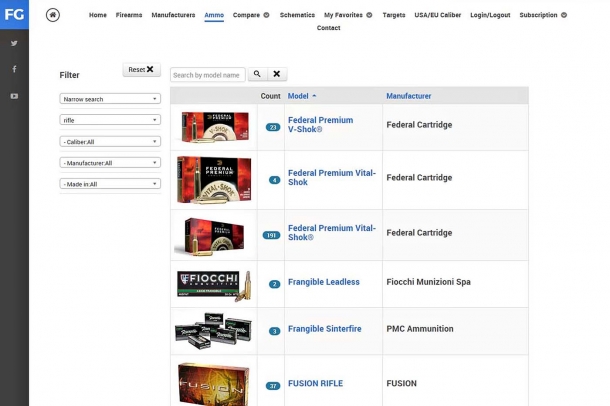Open the Frangible Sinterfire link
Viewport: 610px width, 406px height.
[x=324, y=329]
